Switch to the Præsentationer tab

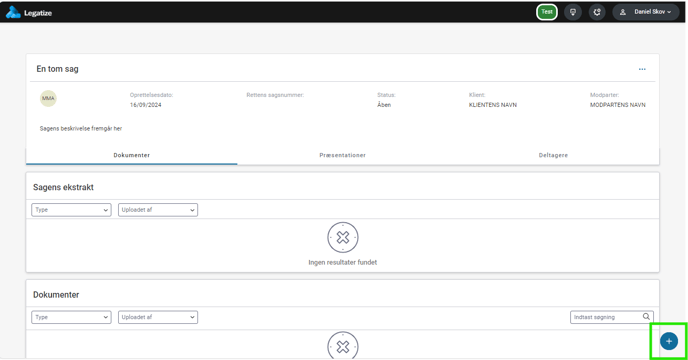pos(342,155)
